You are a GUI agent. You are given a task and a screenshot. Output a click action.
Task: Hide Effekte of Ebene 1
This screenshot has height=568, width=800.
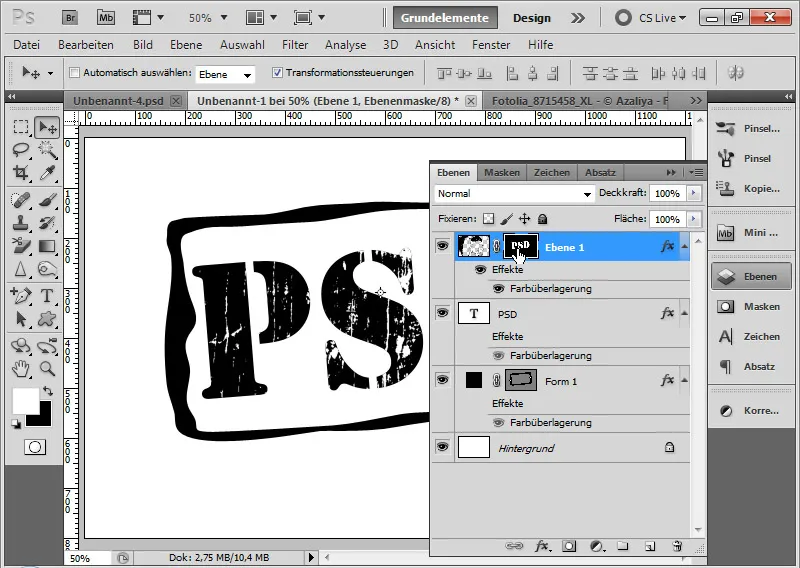[x=480, y=269]
